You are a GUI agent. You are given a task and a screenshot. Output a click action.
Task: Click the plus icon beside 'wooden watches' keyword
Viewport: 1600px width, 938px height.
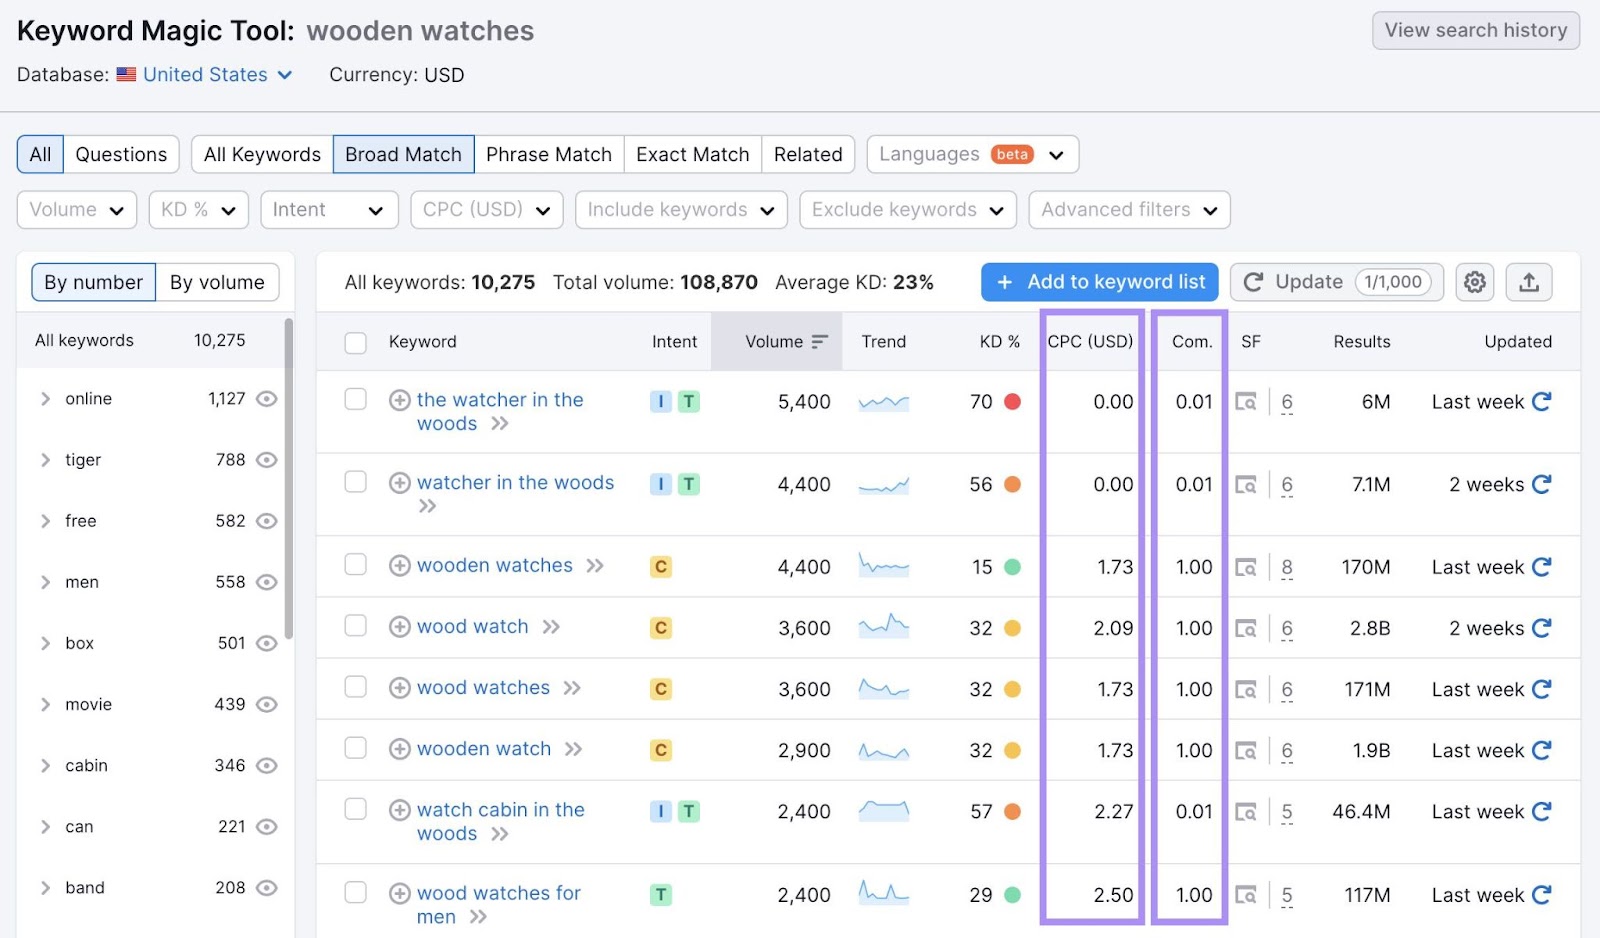coord(399,565)
